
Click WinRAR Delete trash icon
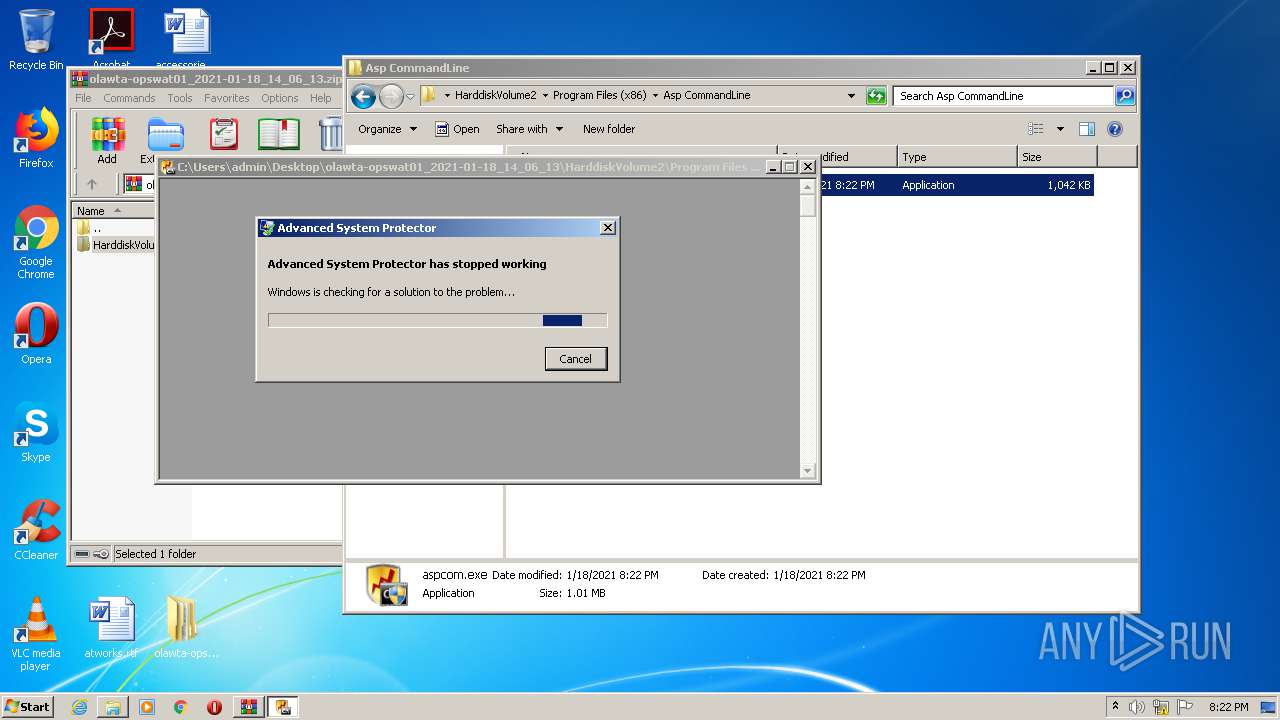tap(331, 134)
